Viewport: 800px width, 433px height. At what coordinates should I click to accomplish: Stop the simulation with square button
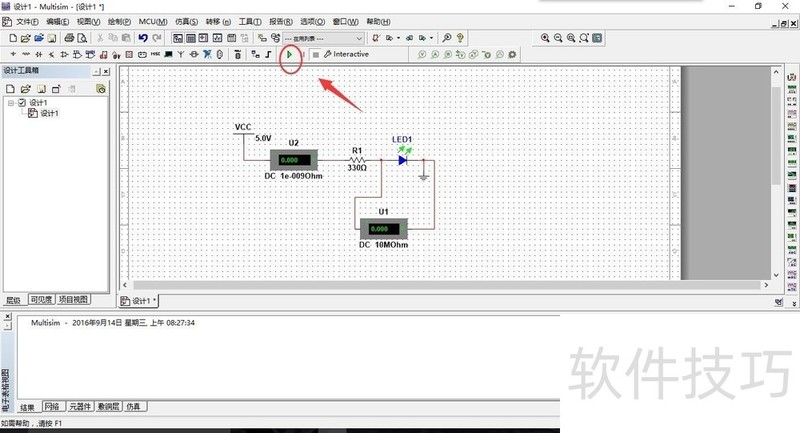click(x=316, y=54)
